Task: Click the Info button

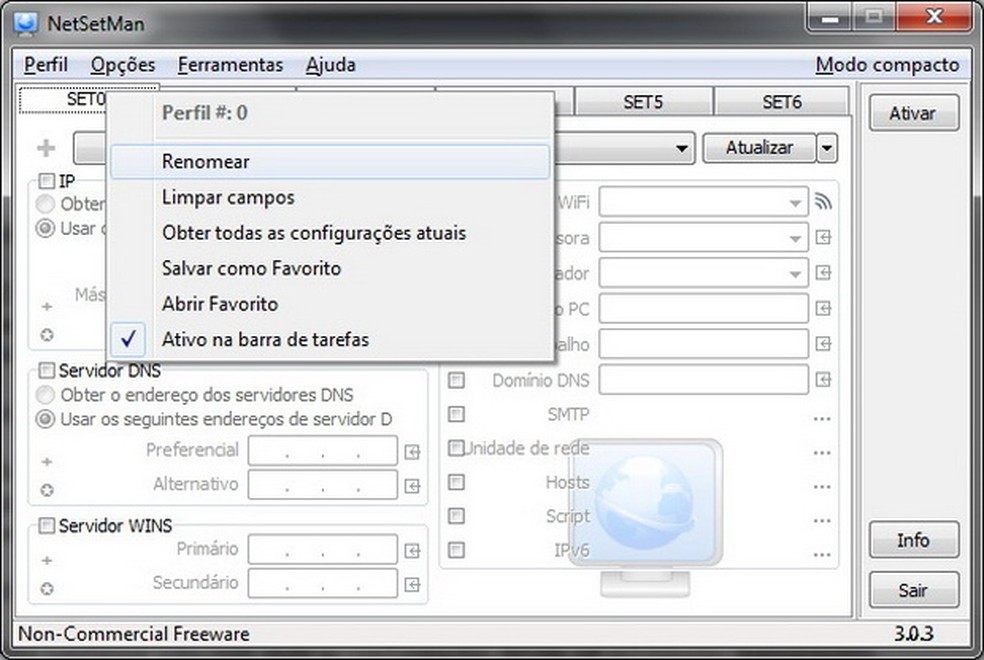Action: click(x=914, y=540)
